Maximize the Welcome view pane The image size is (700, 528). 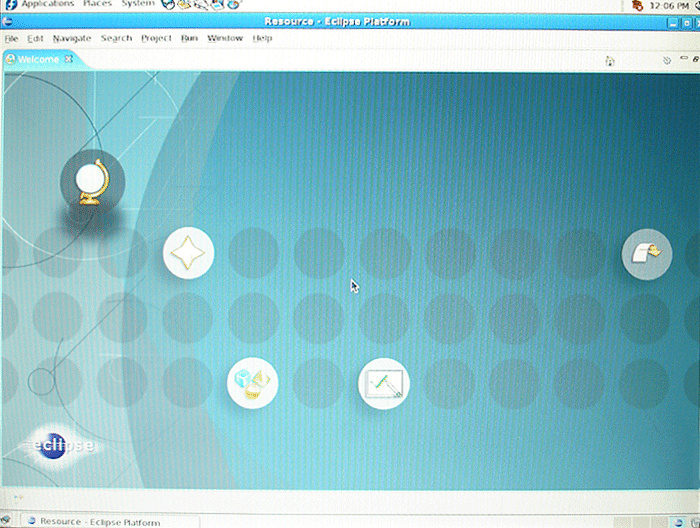696,58
